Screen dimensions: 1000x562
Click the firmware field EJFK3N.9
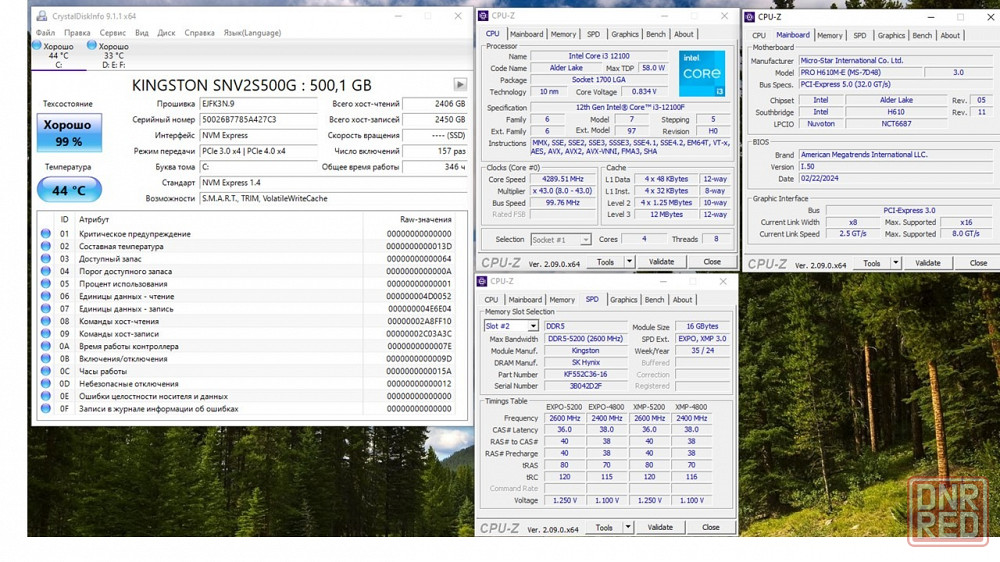click(x=258, y=103)
